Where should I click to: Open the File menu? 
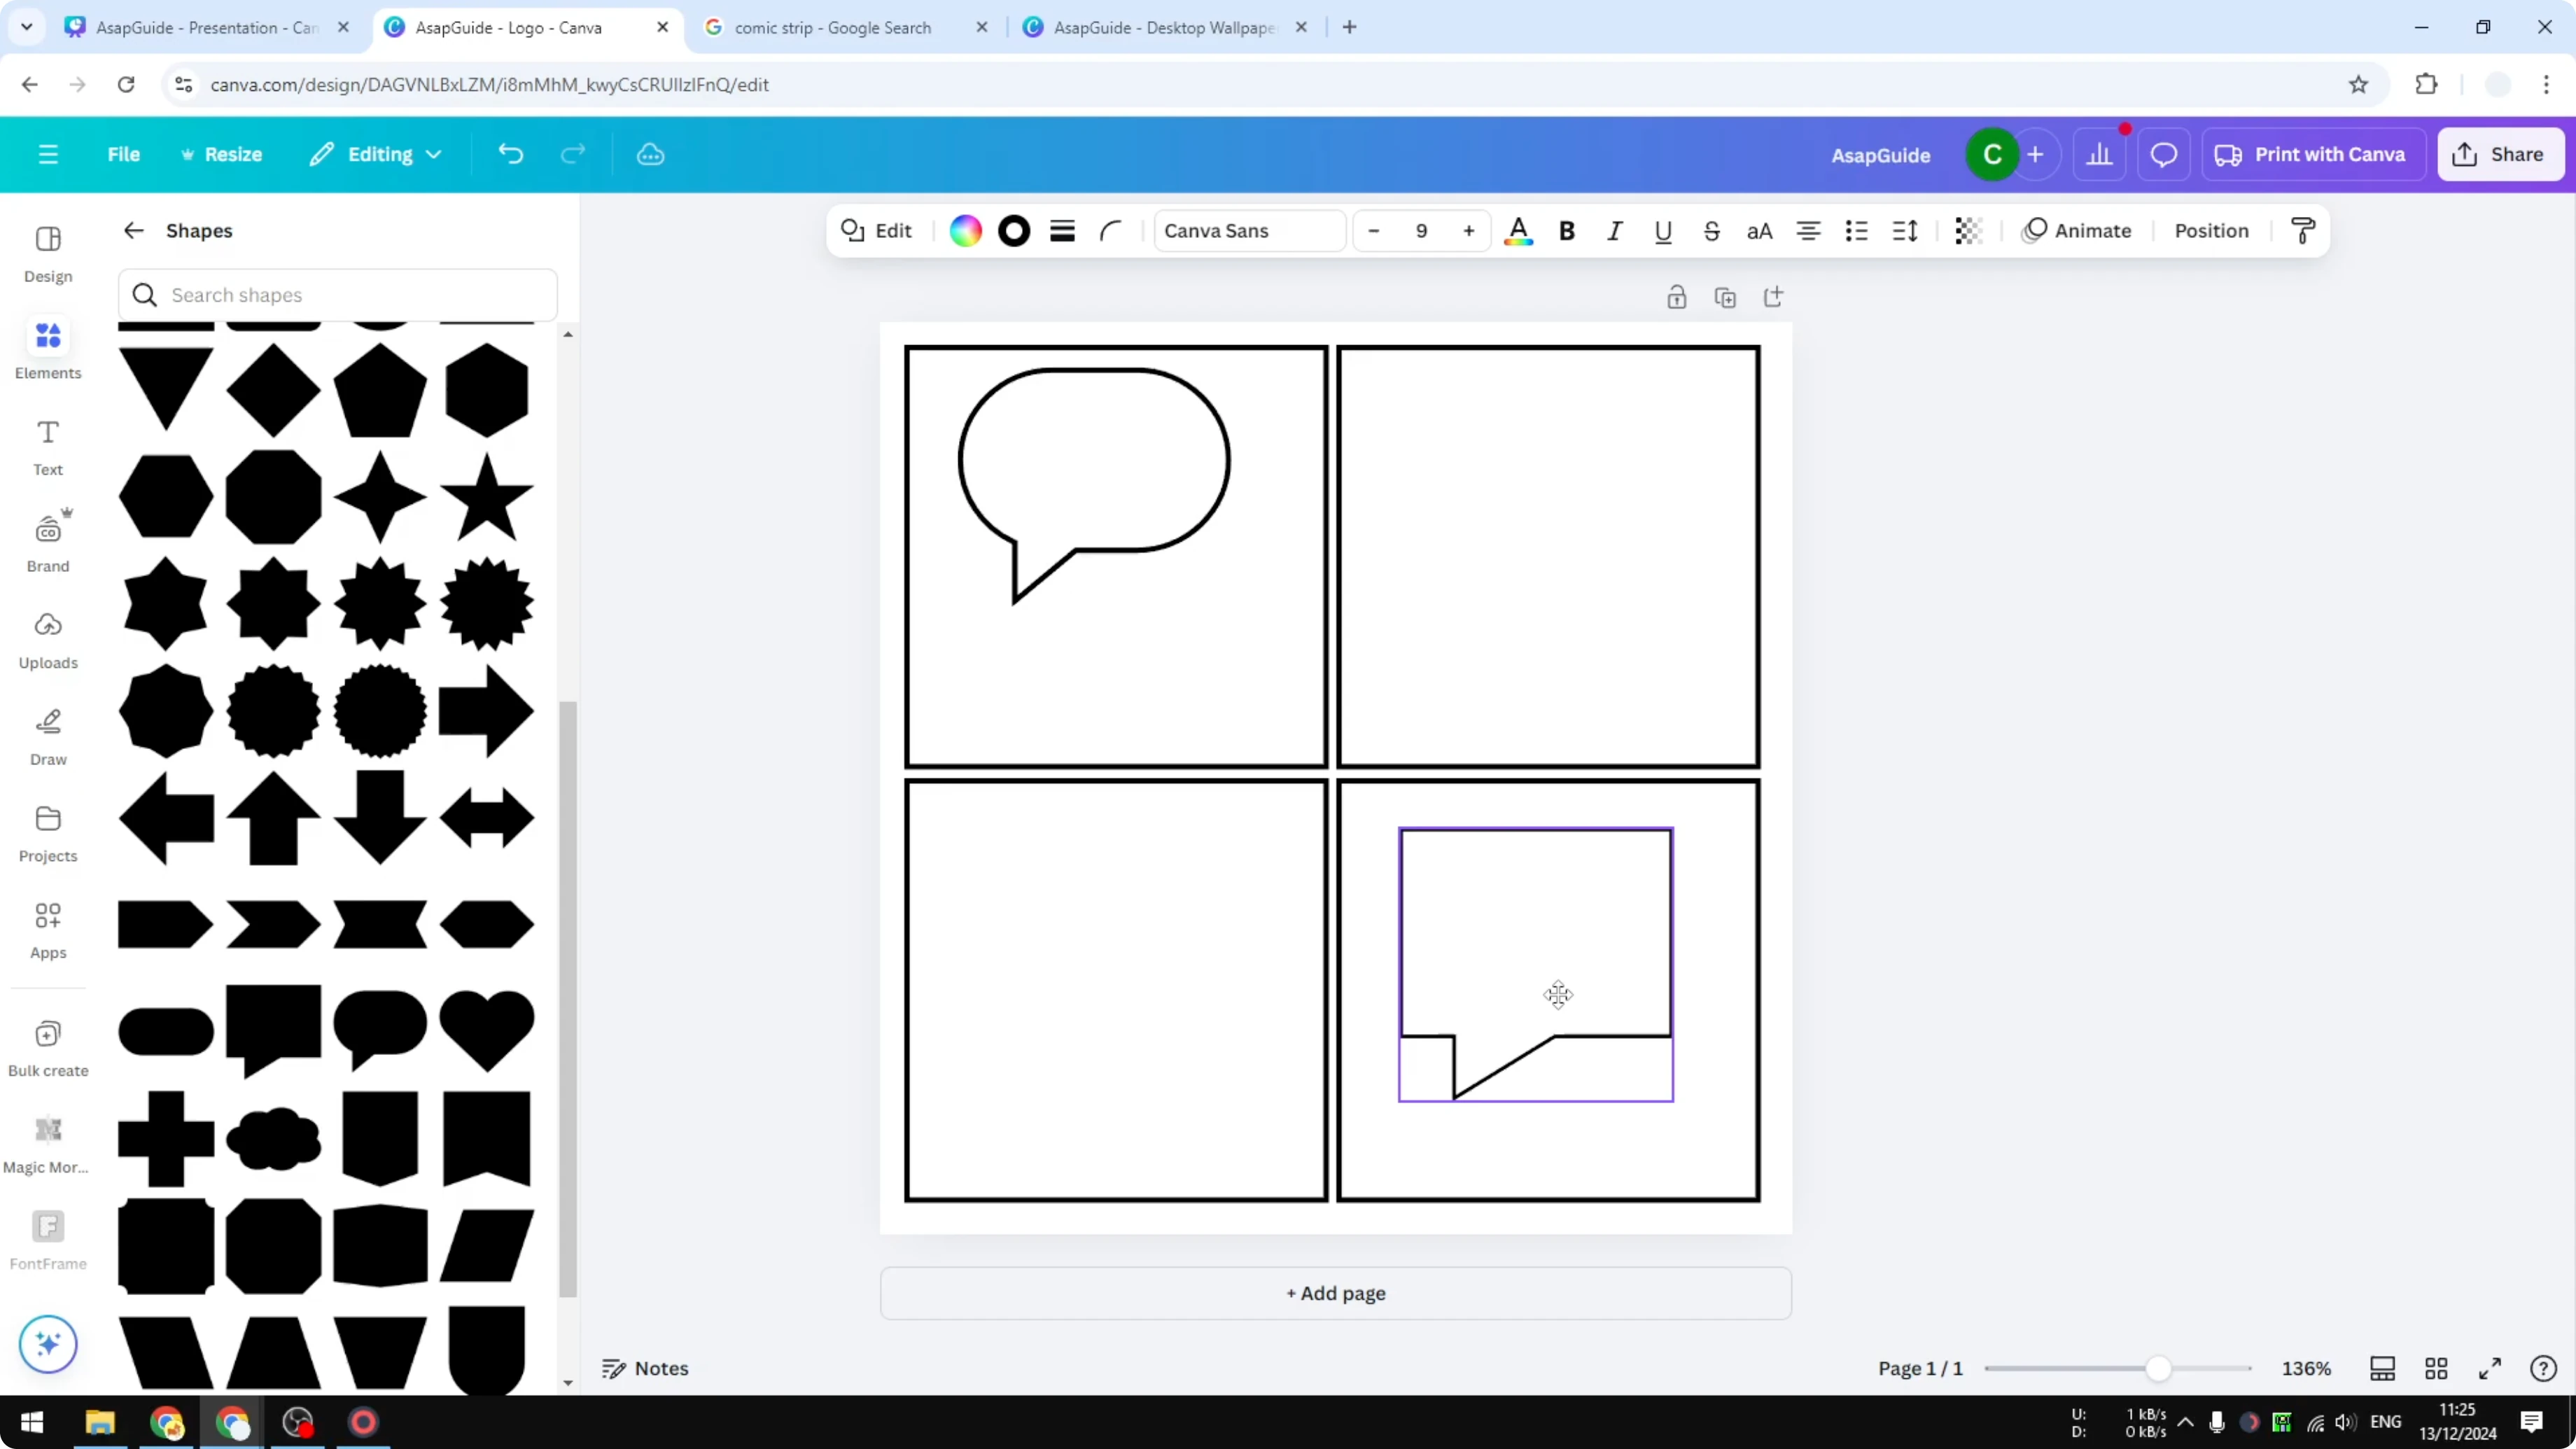(x=124, y=154)
